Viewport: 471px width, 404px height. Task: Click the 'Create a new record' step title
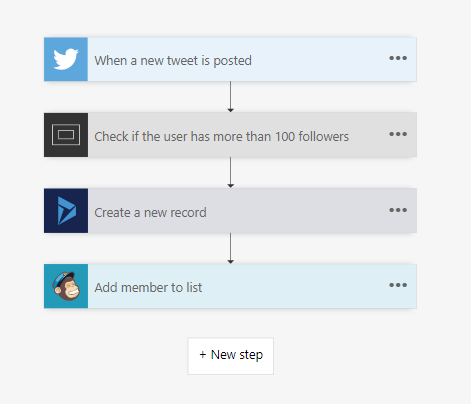click(x=150, y=213)
